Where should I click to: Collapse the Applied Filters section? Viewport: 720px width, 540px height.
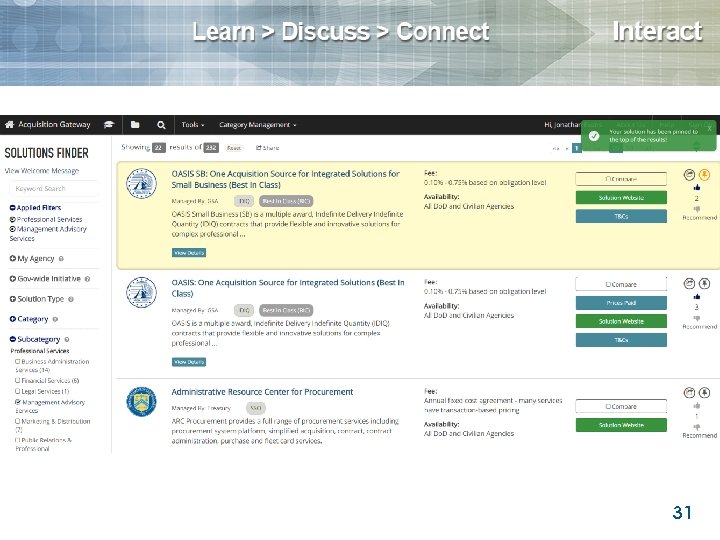pyautogui.click(x=12, y=208)
